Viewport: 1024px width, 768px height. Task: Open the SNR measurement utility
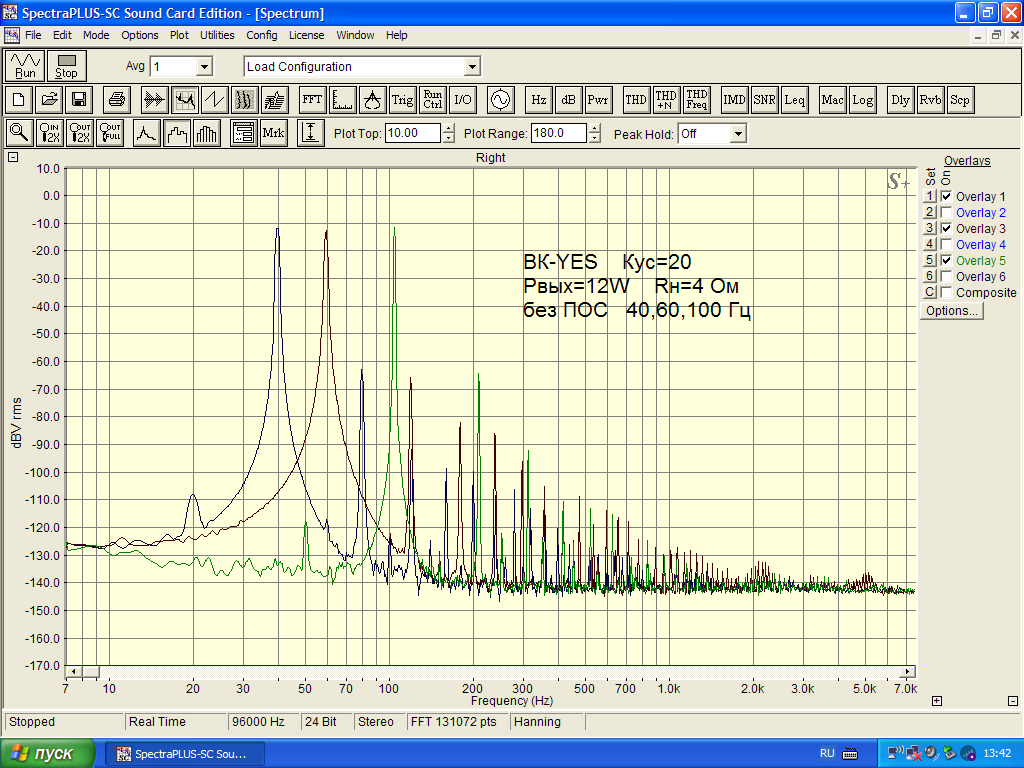pos(764,100)
